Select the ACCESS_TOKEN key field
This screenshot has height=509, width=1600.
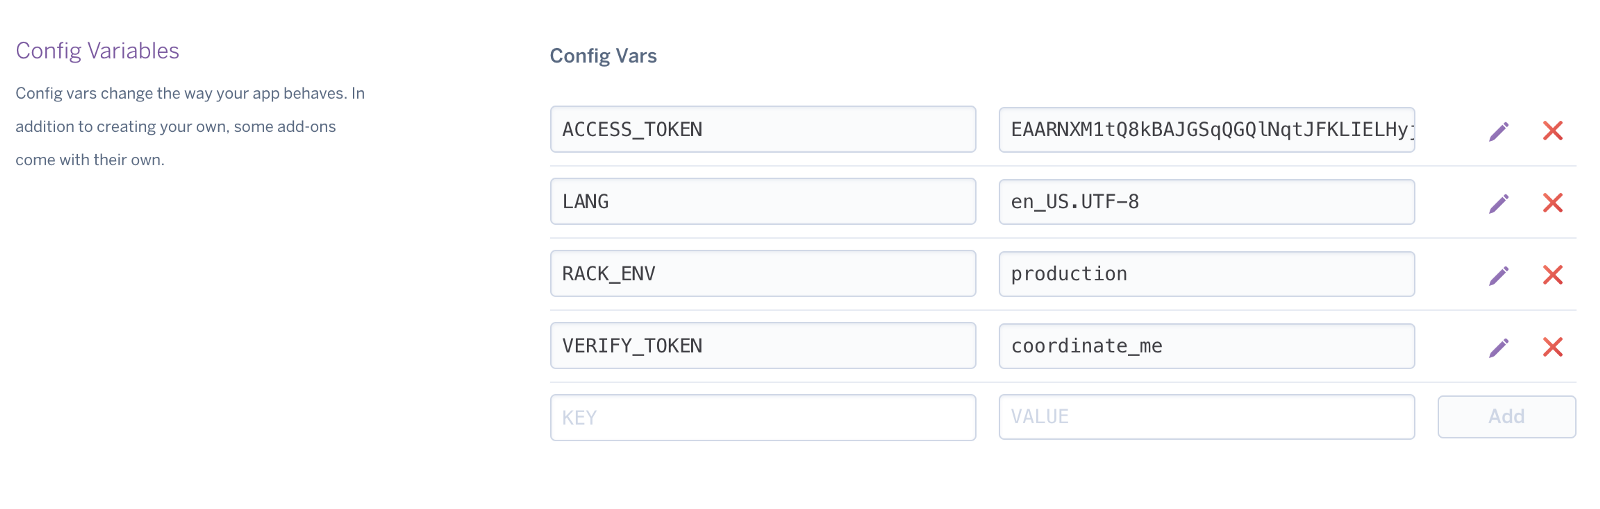[x=762, y=130]
